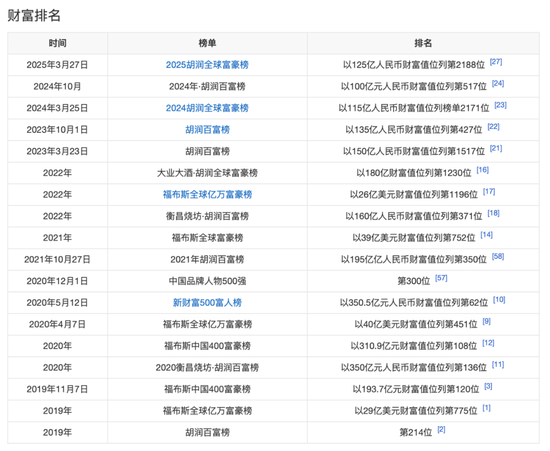Open citation [18] reference
The width and height of the screenshot is (550, 451).
(493, 213)
